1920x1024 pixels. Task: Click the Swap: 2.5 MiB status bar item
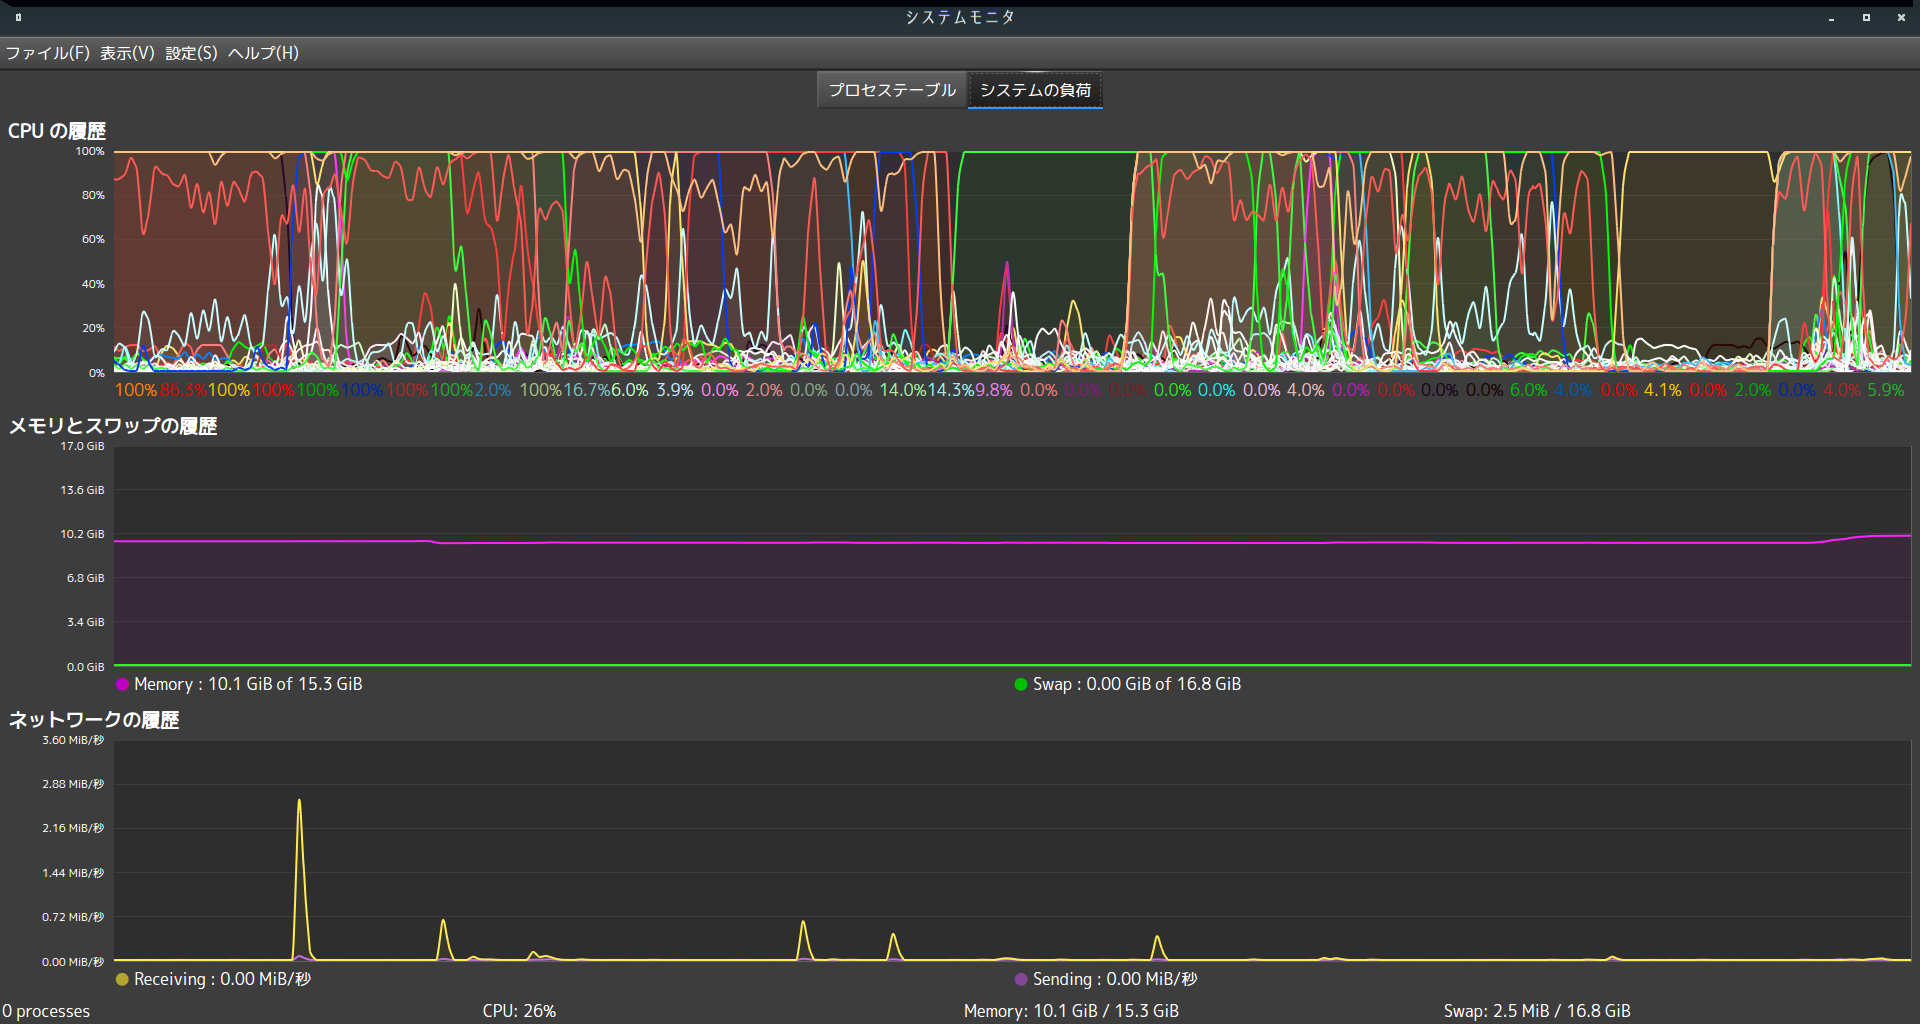click(x=1537, y=1011)
